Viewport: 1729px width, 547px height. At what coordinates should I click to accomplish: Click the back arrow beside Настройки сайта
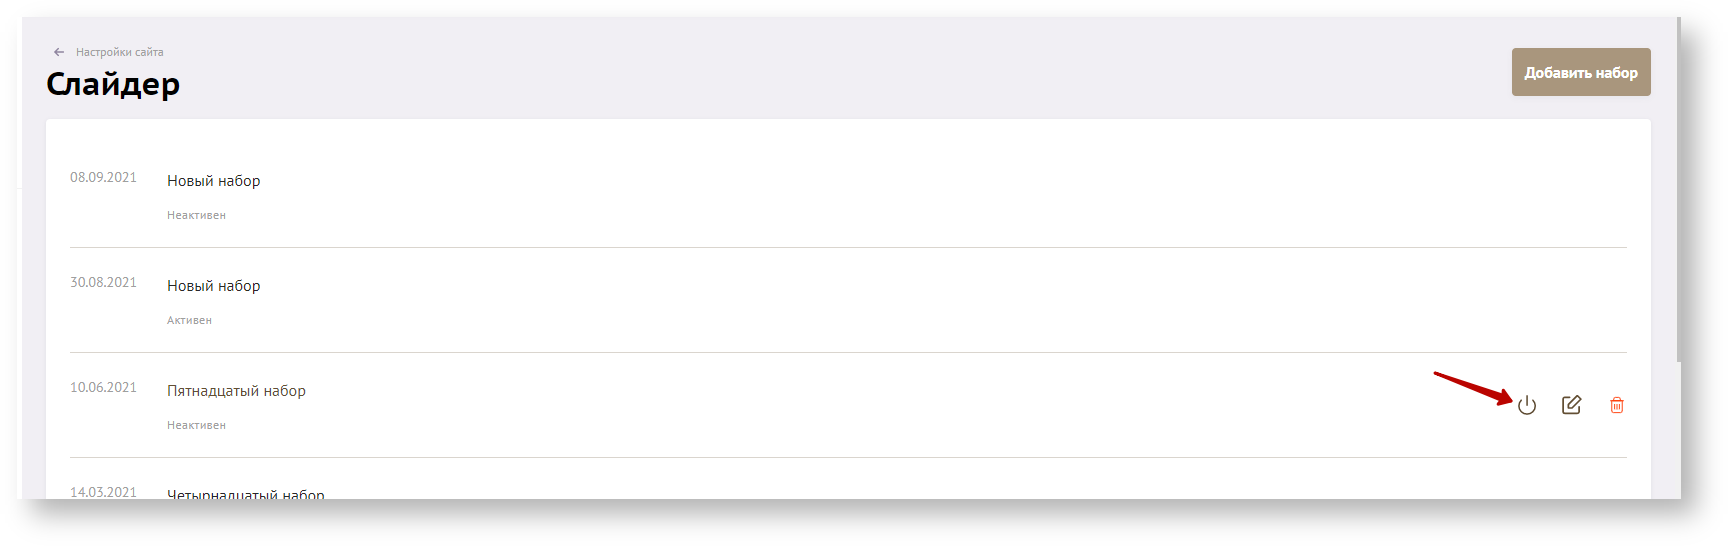59,52
